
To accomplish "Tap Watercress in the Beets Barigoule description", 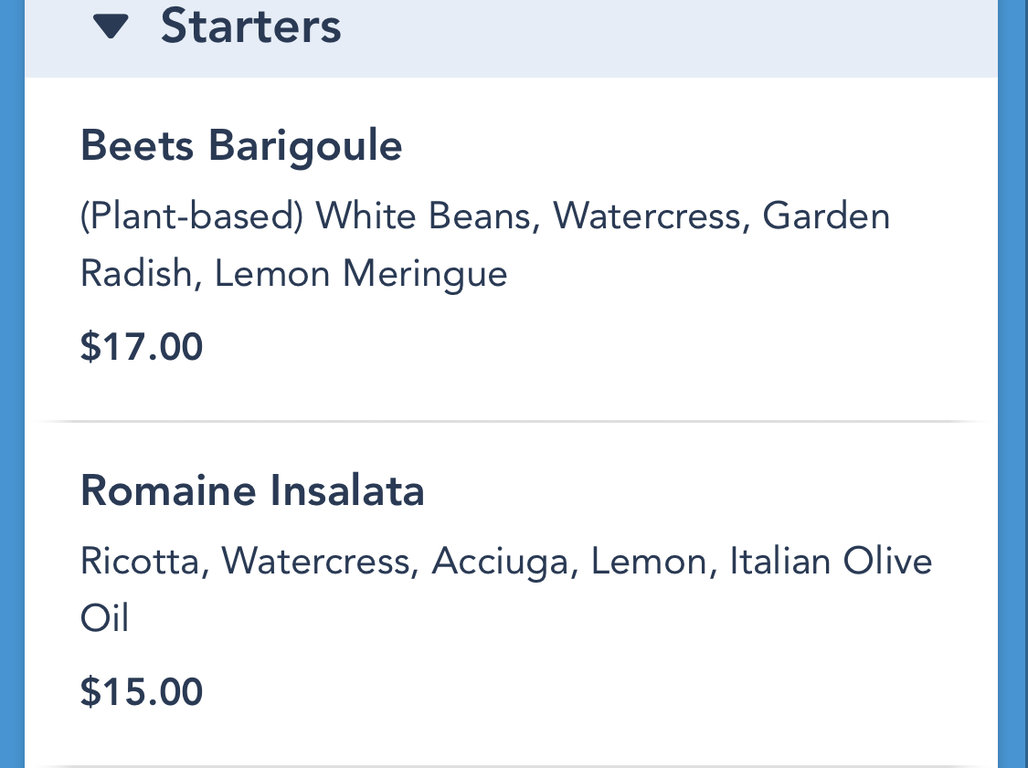I will (648, 216).
